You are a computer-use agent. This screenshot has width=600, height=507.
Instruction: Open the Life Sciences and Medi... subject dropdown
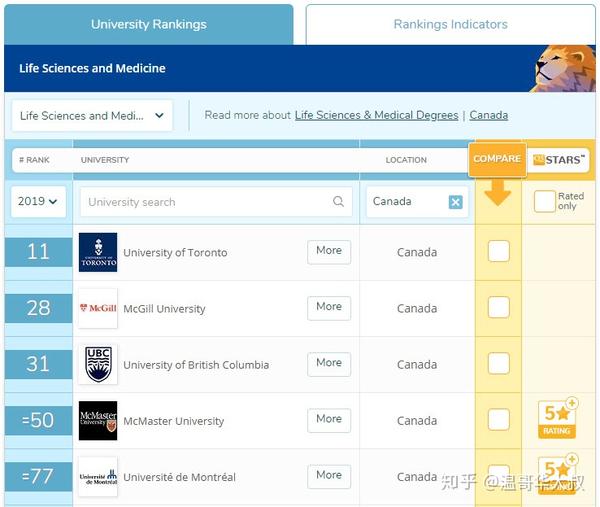[92, 116]
